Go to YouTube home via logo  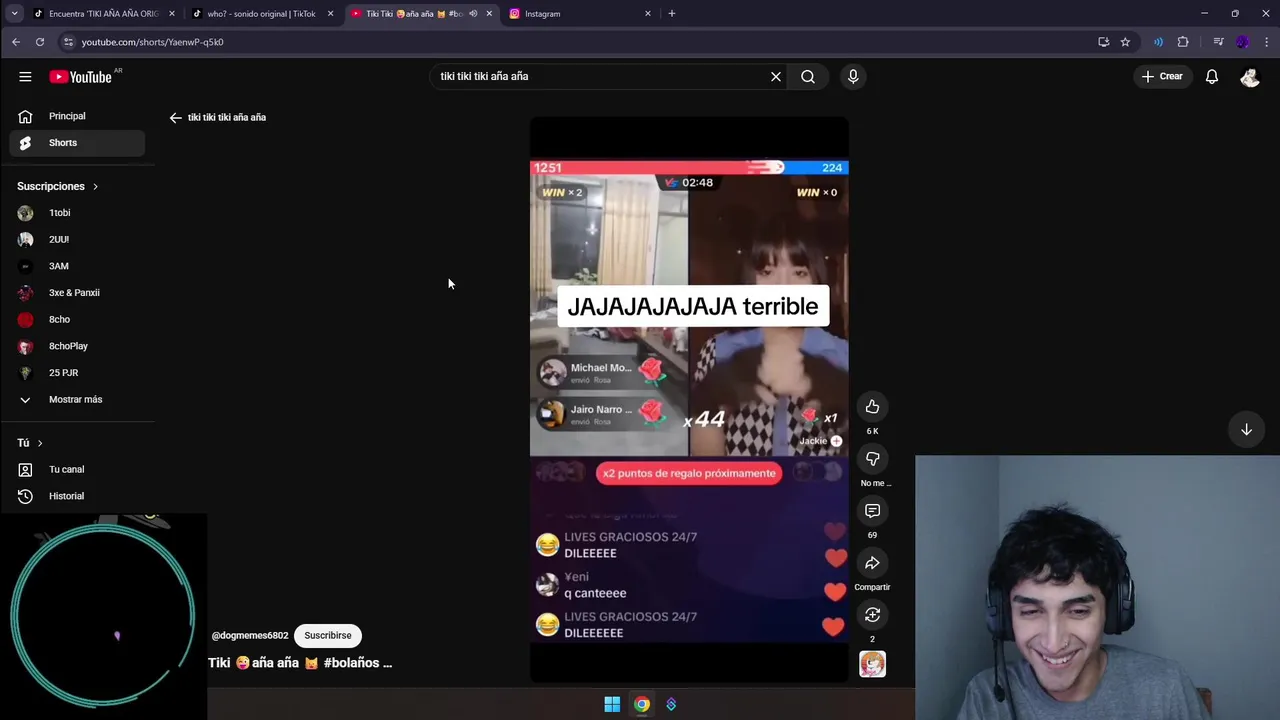click(x=81, y=77)
